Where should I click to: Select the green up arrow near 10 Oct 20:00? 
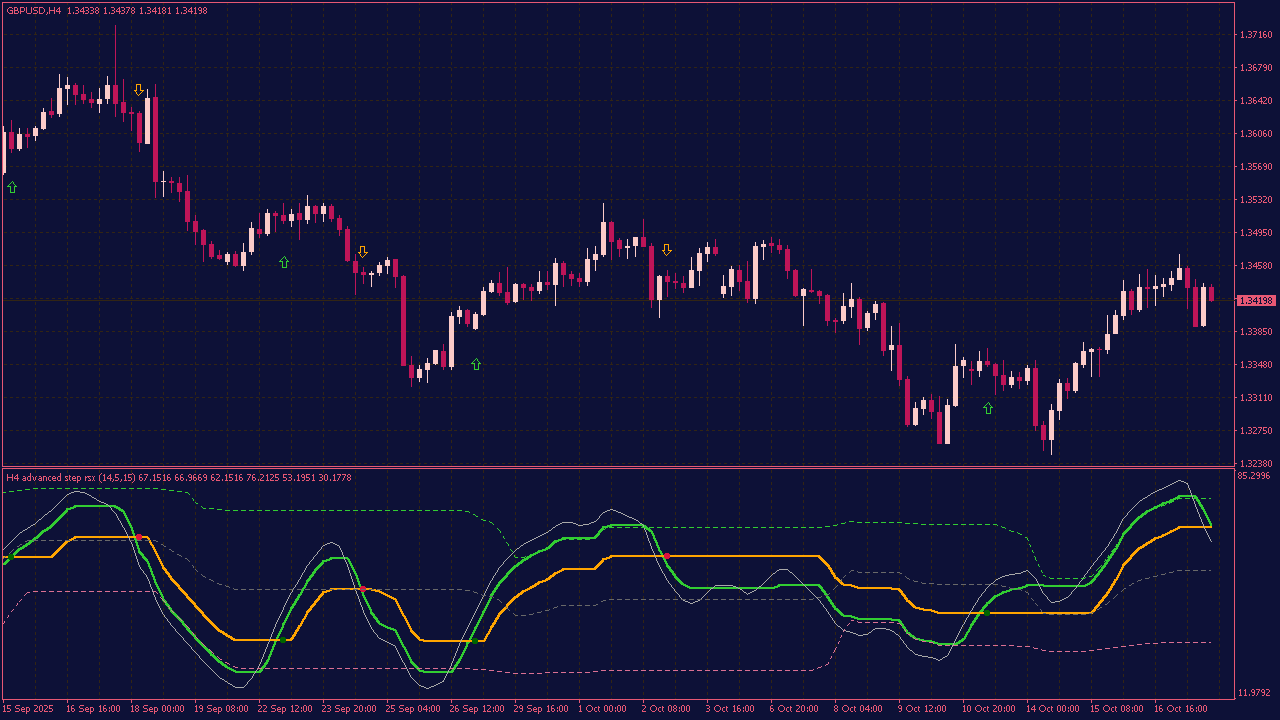pos(987,407)
